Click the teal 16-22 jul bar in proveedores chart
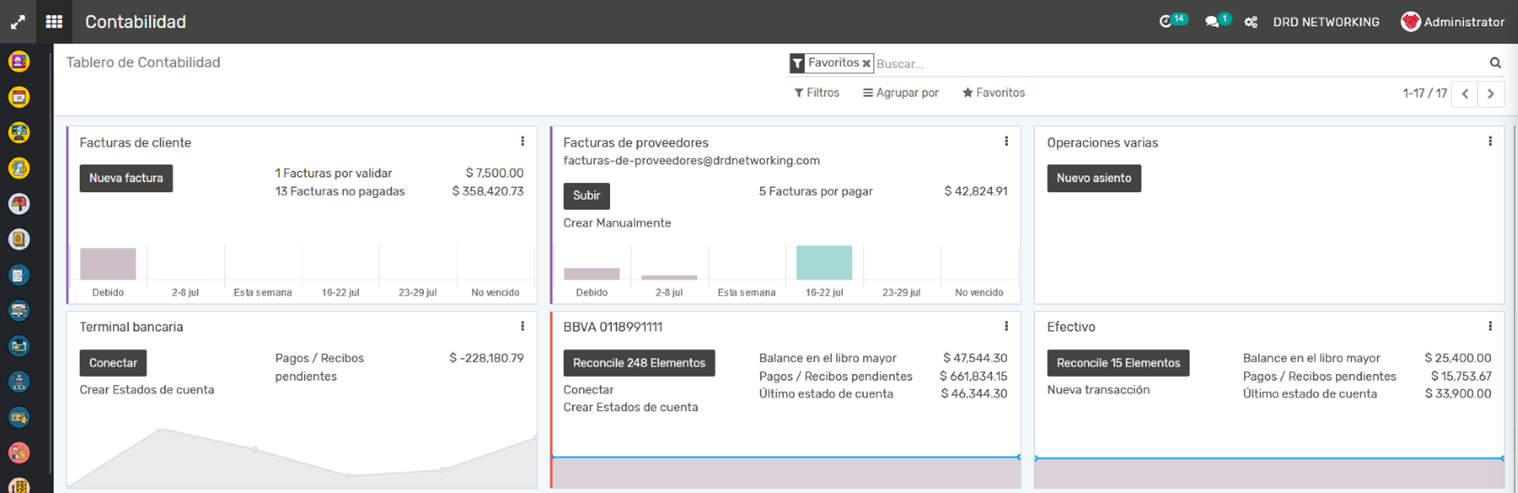The height and width of the screenshot is (493, 1518). tap(824, 263)
